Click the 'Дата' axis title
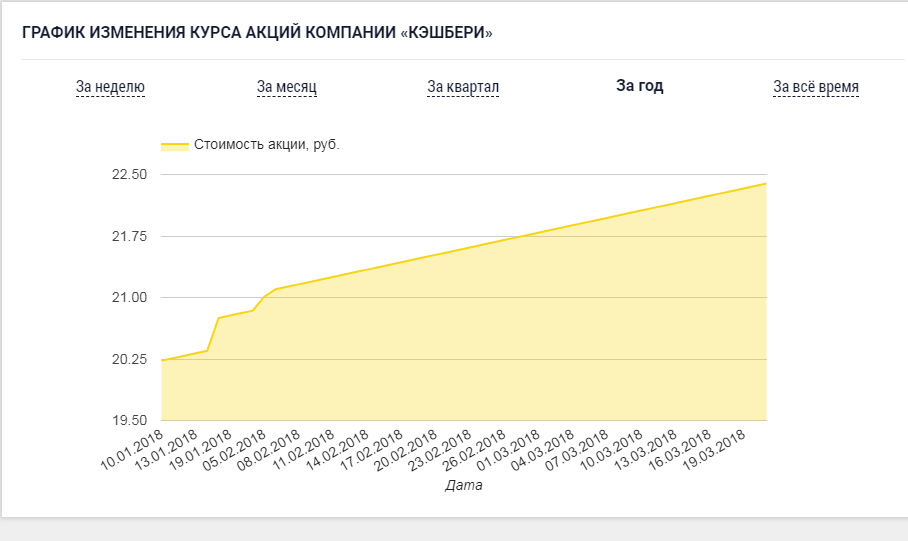The height and width of the screenshot is (541, 908). pos(464,485)
